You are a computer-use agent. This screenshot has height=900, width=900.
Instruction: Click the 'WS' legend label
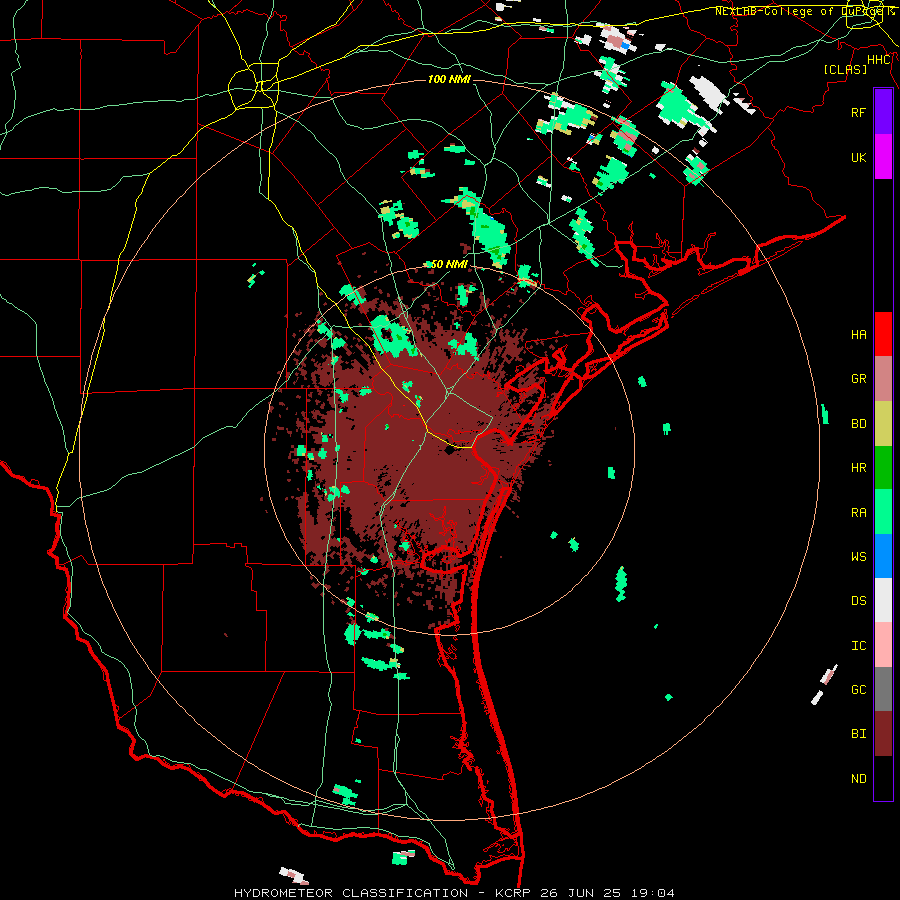[x=859, y=556]
